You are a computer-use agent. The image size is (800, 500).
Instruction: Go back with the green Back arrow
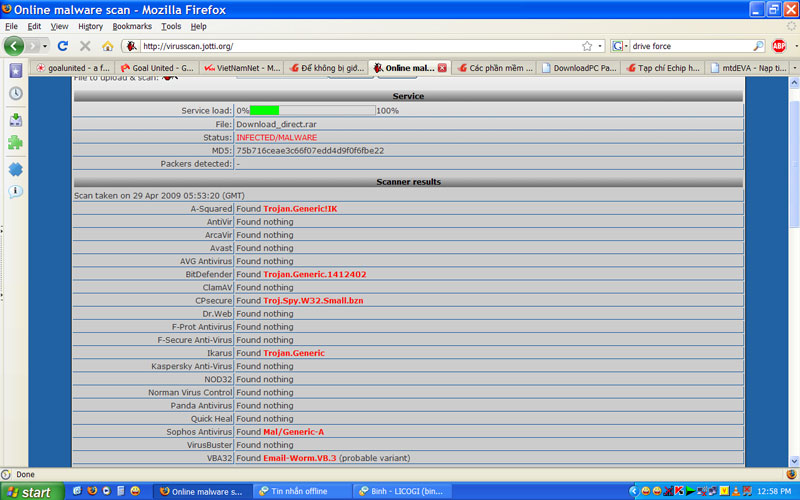[14, 46]
